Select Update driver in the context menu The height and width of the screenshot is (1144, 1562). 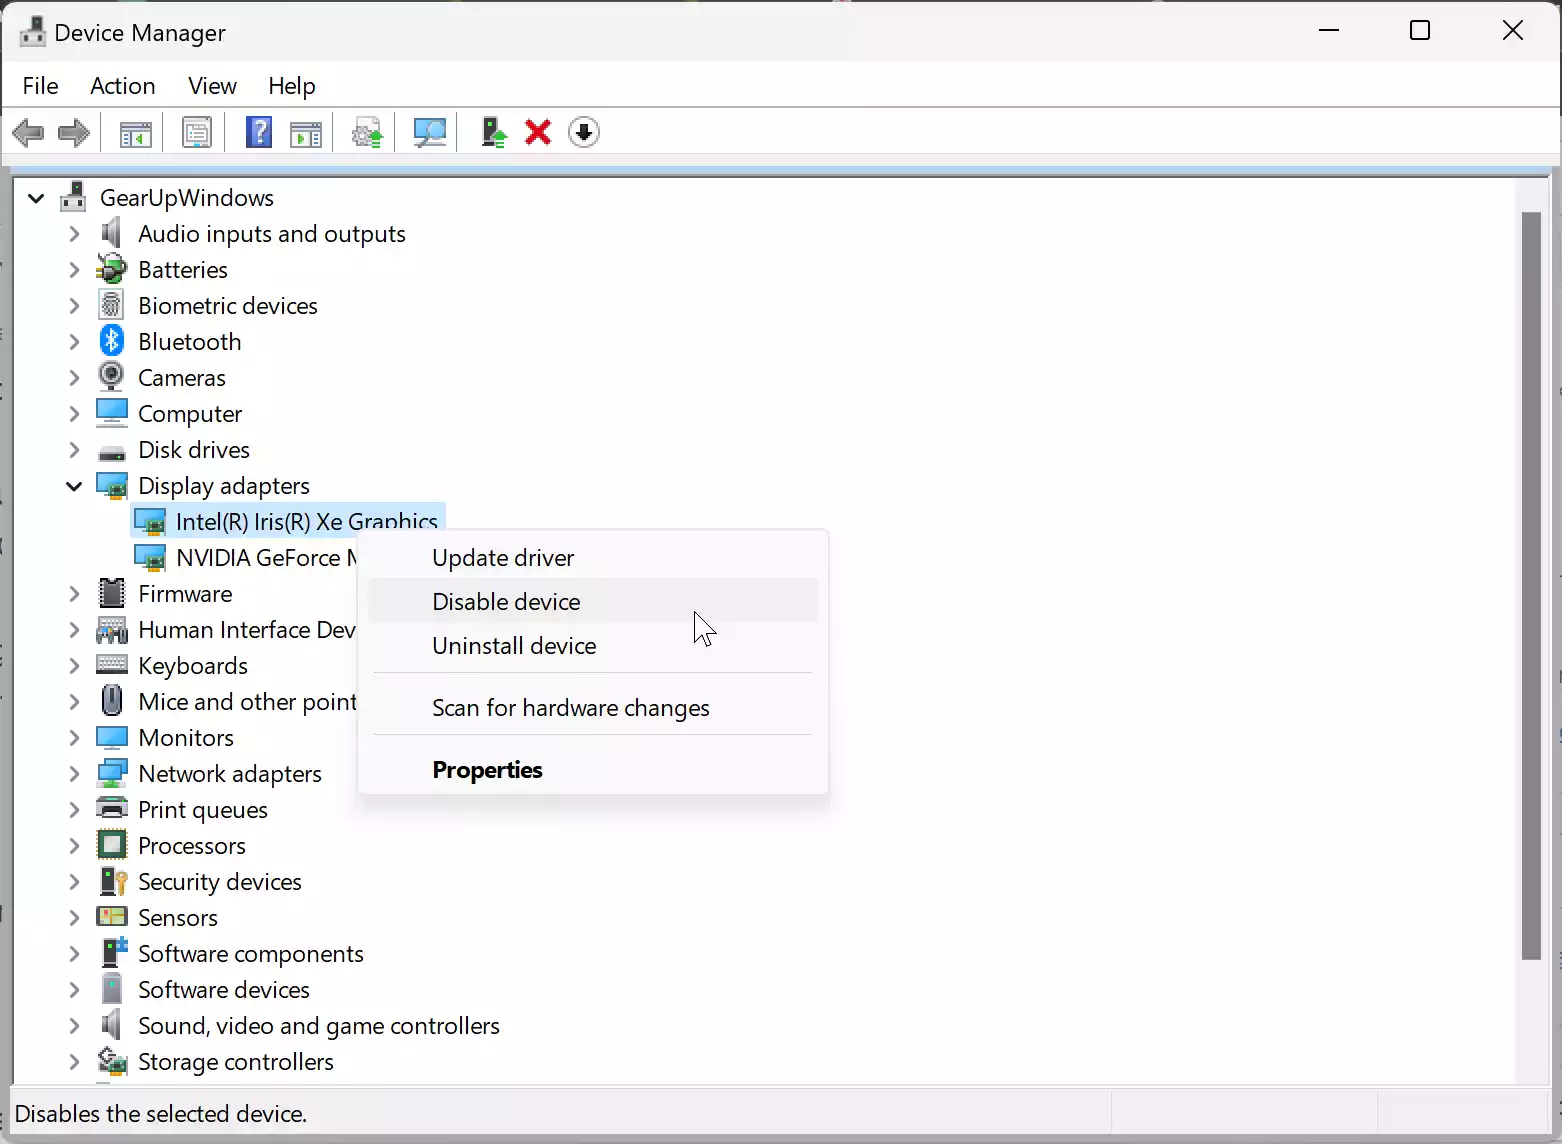(x=502, y=557)
